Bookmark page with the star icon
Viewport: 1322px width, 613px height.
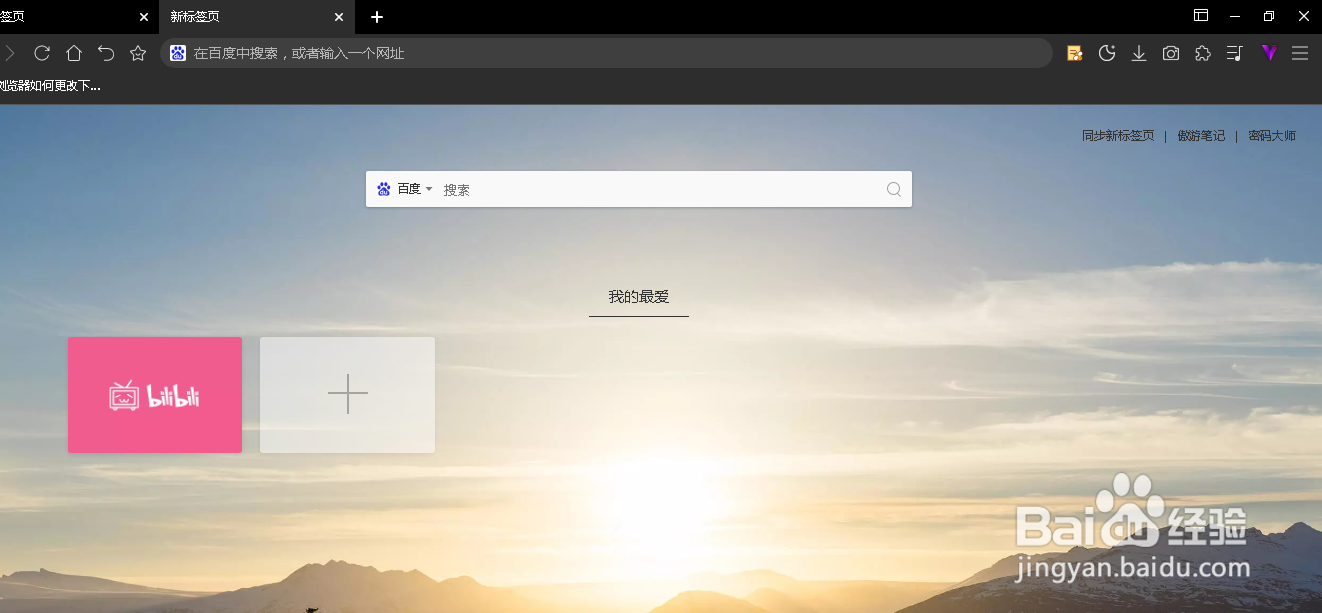tap(138, 53)
